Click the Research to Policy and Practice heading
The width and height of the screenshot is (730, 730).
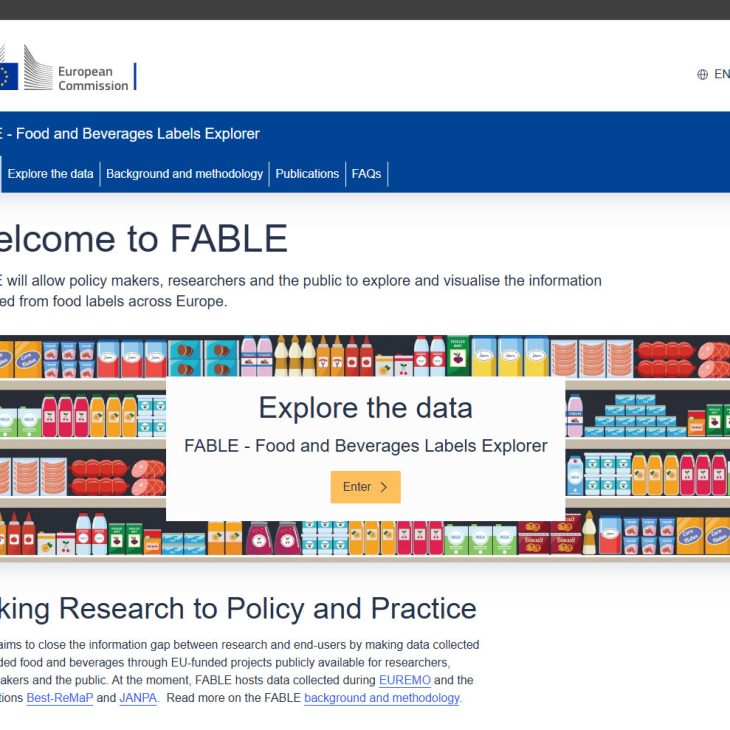(240, 608)
